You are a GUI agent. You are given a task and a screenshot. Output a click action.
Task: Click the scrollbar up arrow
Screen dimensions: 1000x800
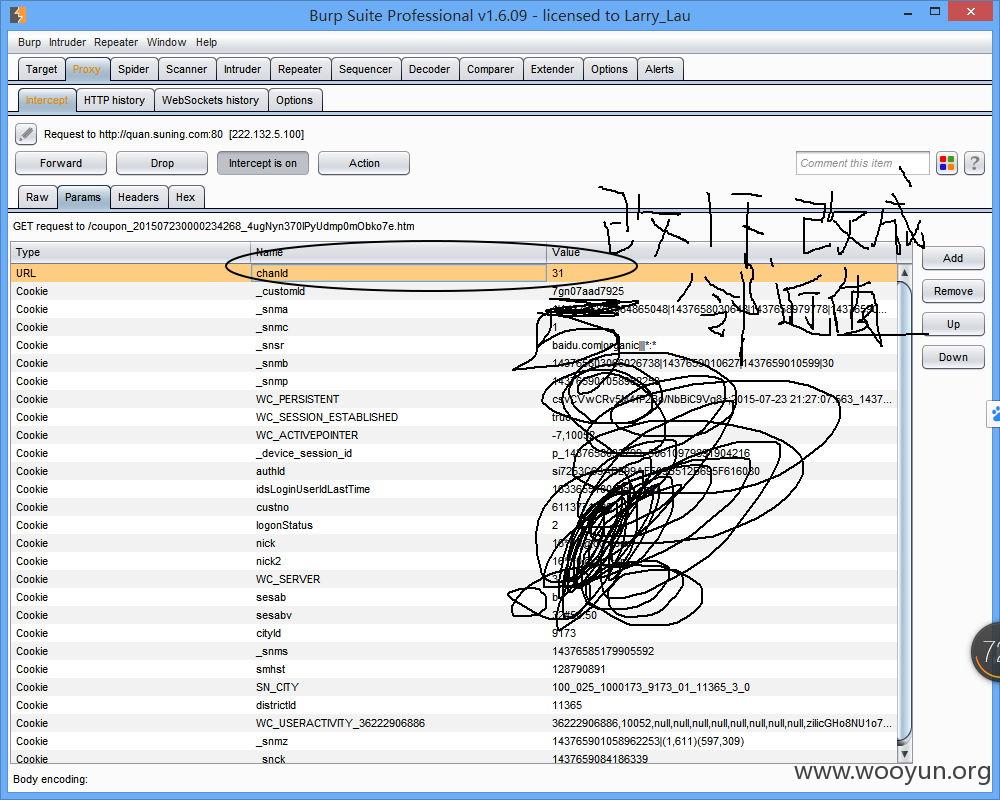(904, 272)
